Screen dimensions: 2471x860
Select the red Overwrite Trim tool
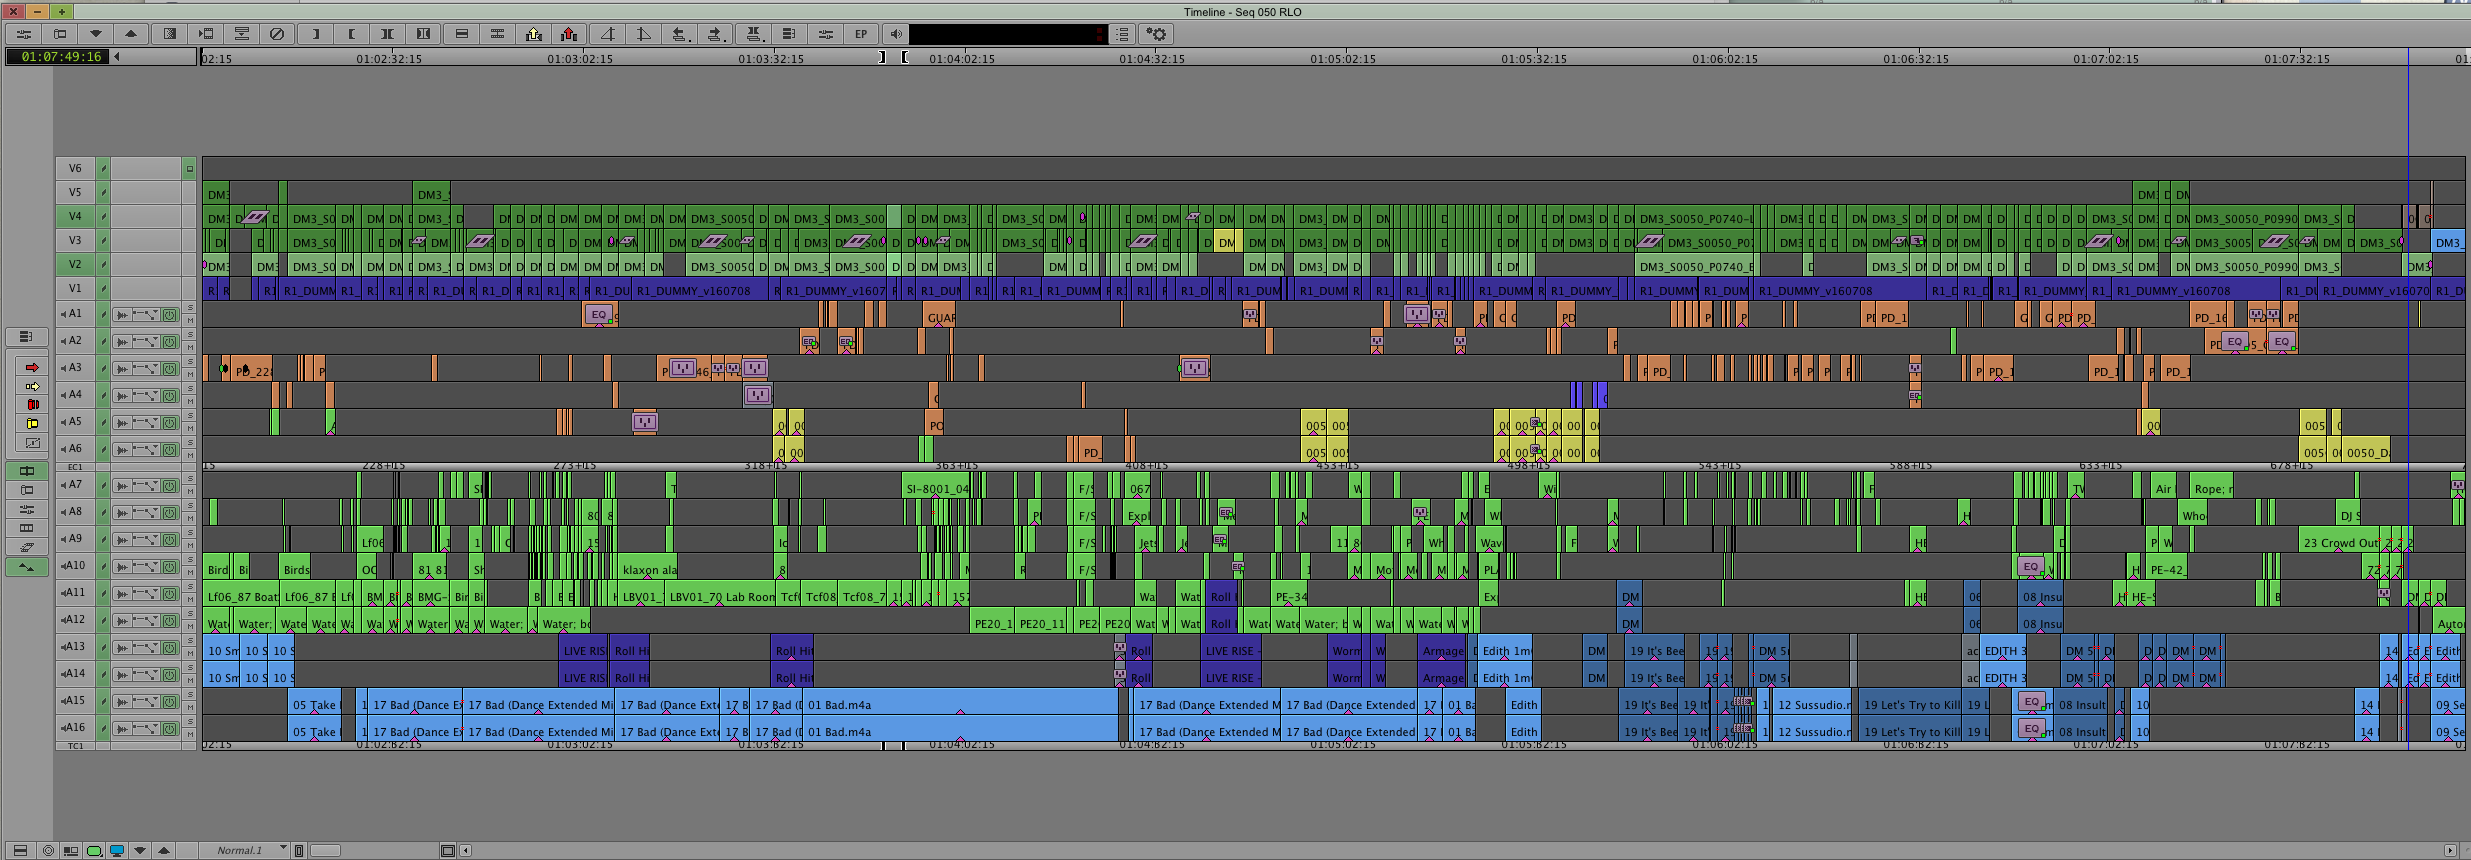click(x=32, y=404)
